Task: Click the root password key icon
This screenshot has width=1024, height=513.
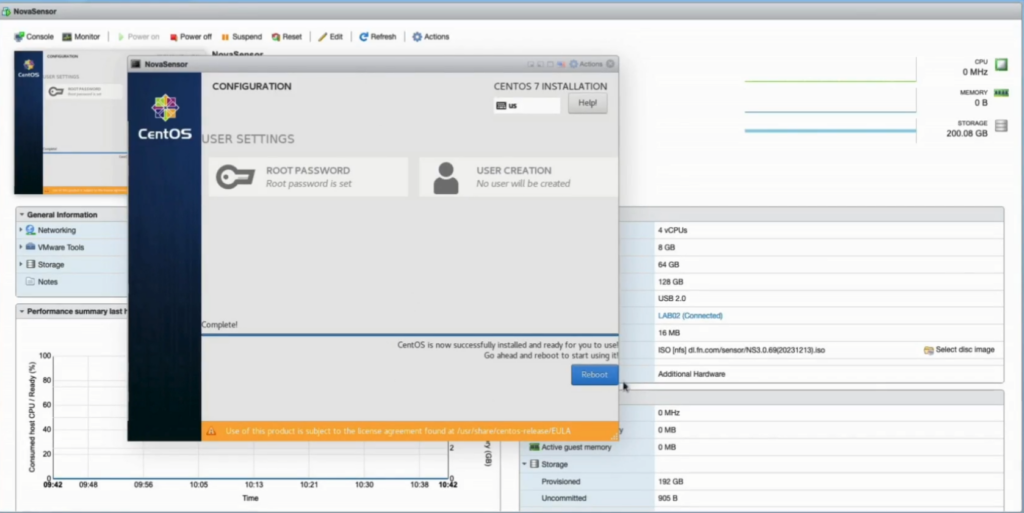Action: pos(235,177)
